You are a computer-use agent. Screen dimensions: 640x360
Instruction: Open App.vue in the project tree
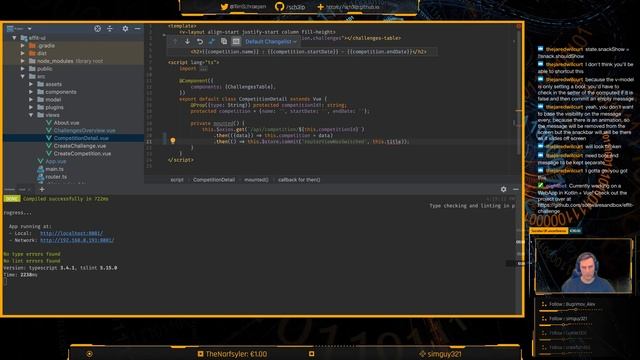click(x=56, y=161)
